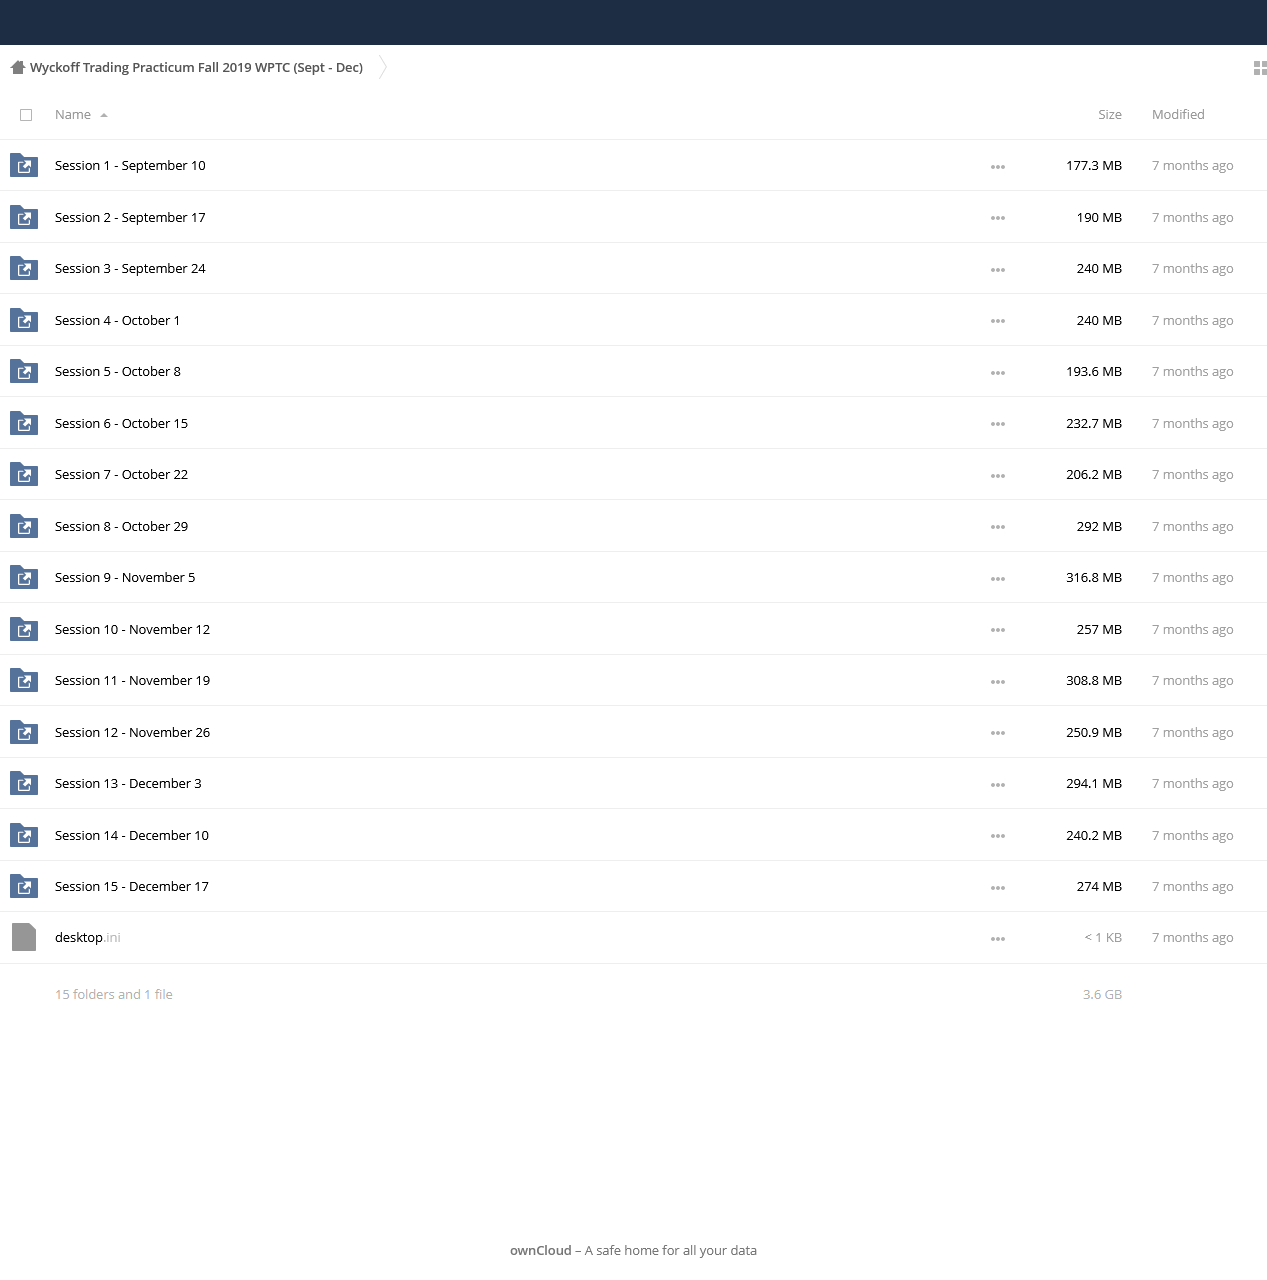Open the folder named Session 8 - October 29
The width and height of the screenshot is (1267, 1280).
(x=121, y=526)
